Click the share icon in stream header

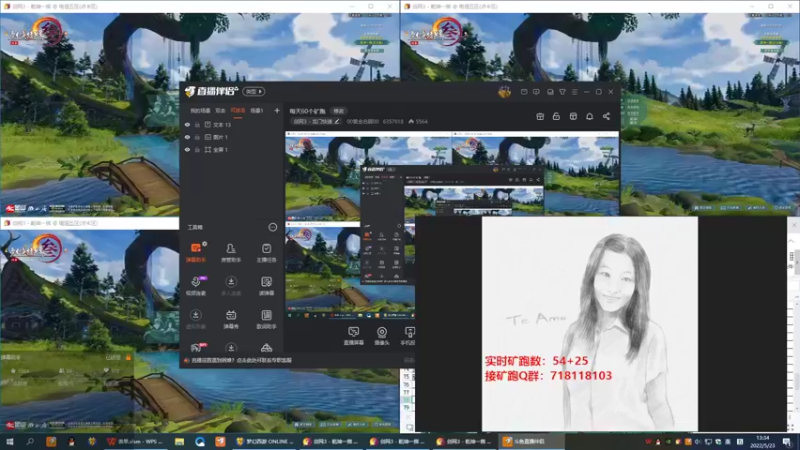coord(606,116)
